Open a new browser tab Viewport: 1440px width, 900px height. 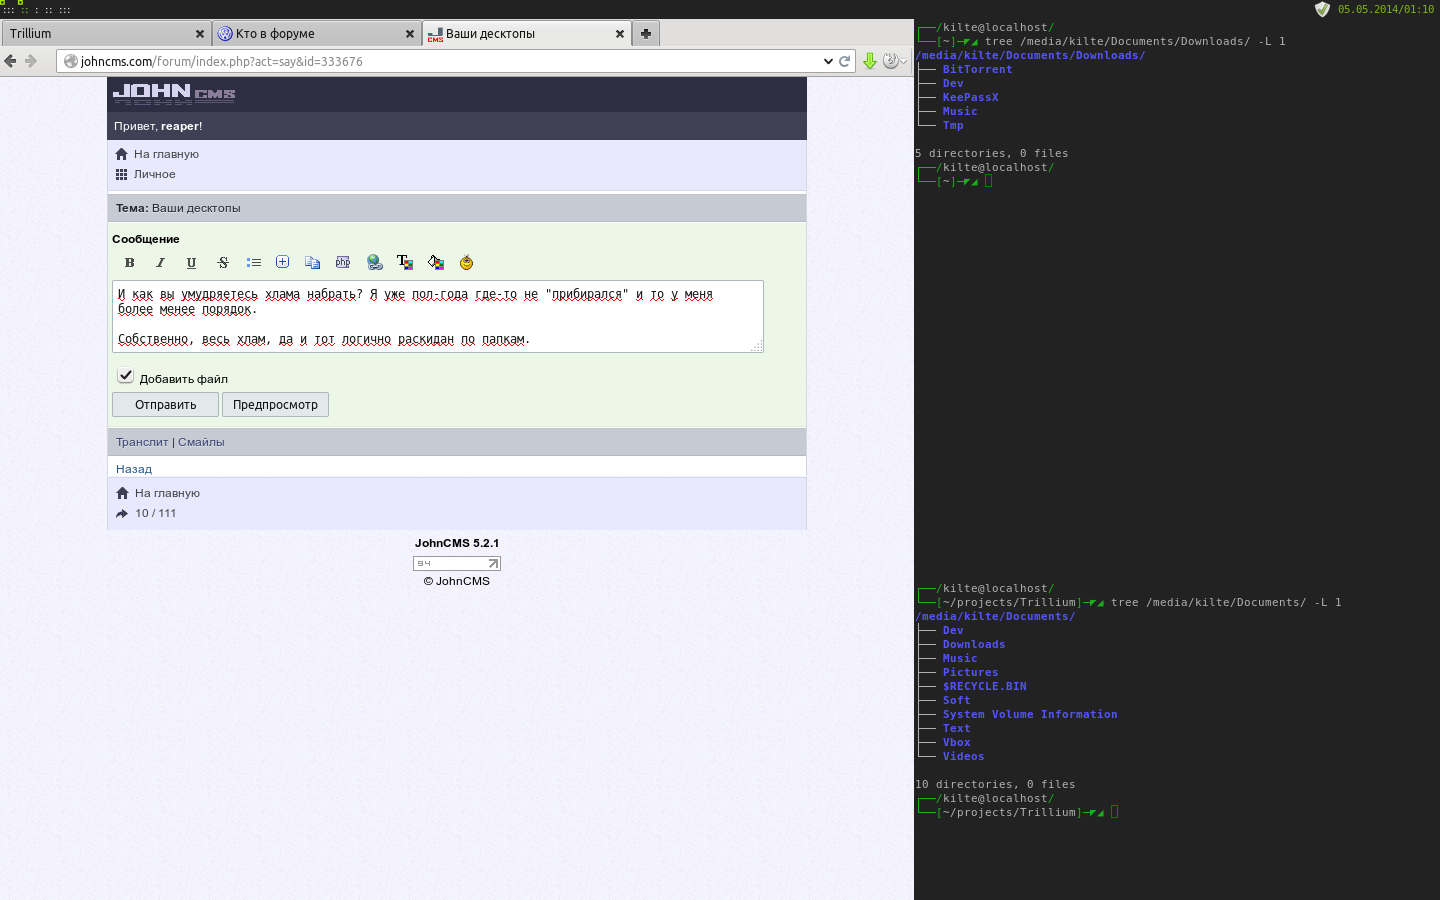pyautogui.click(x=646, y=34)
